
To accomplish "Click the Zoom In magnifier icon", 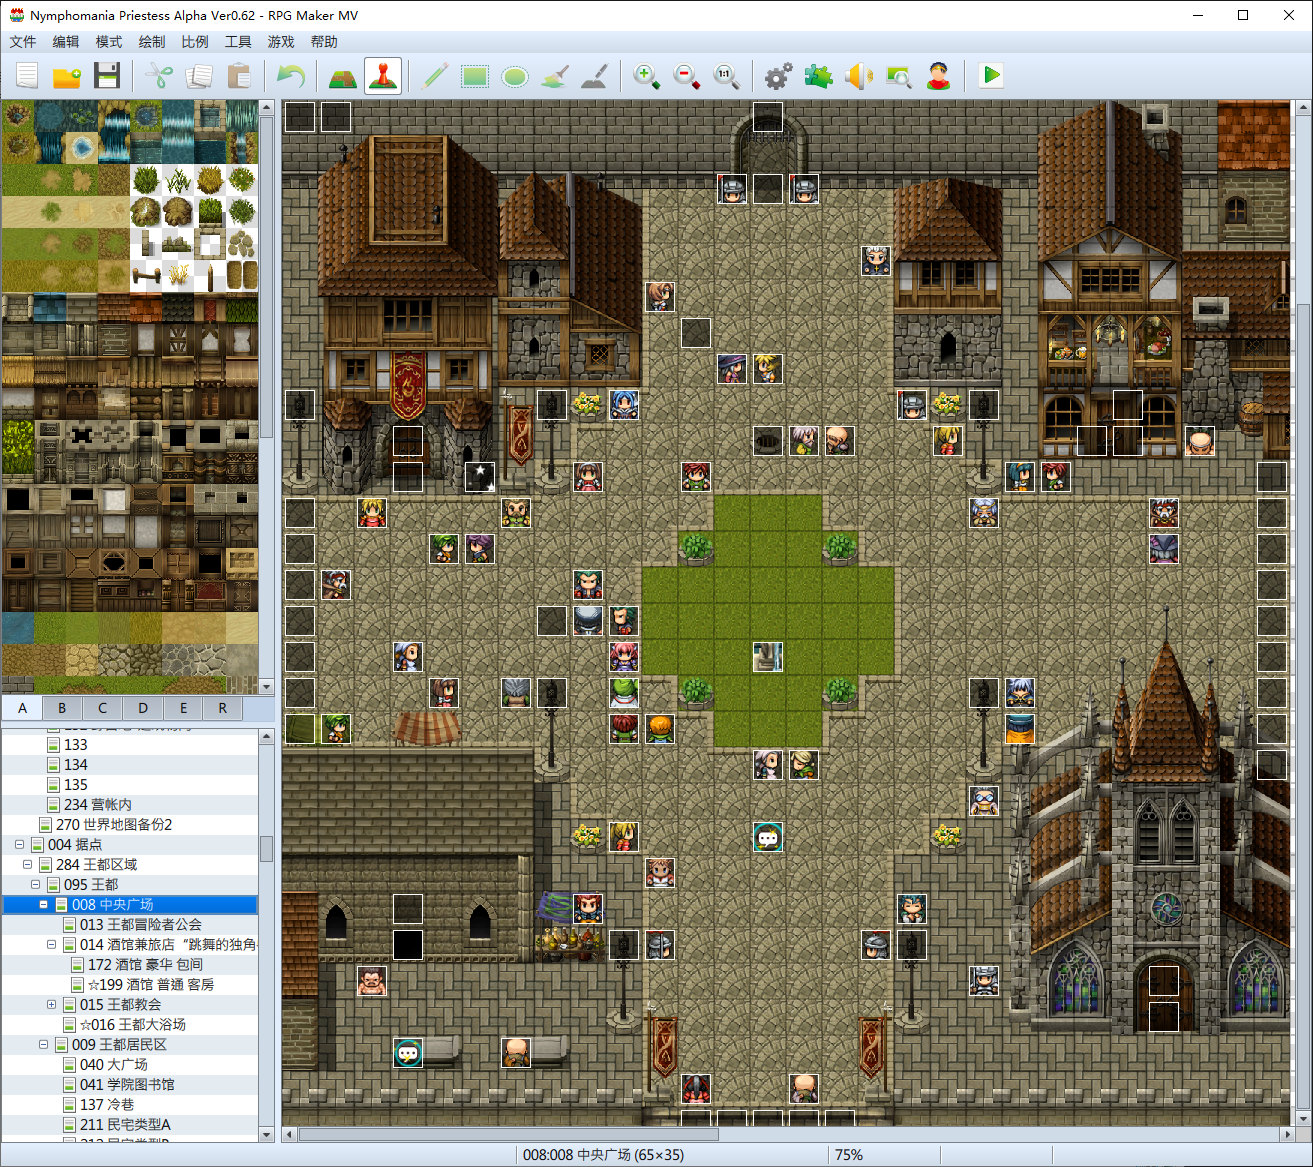I will coord(646,76).
